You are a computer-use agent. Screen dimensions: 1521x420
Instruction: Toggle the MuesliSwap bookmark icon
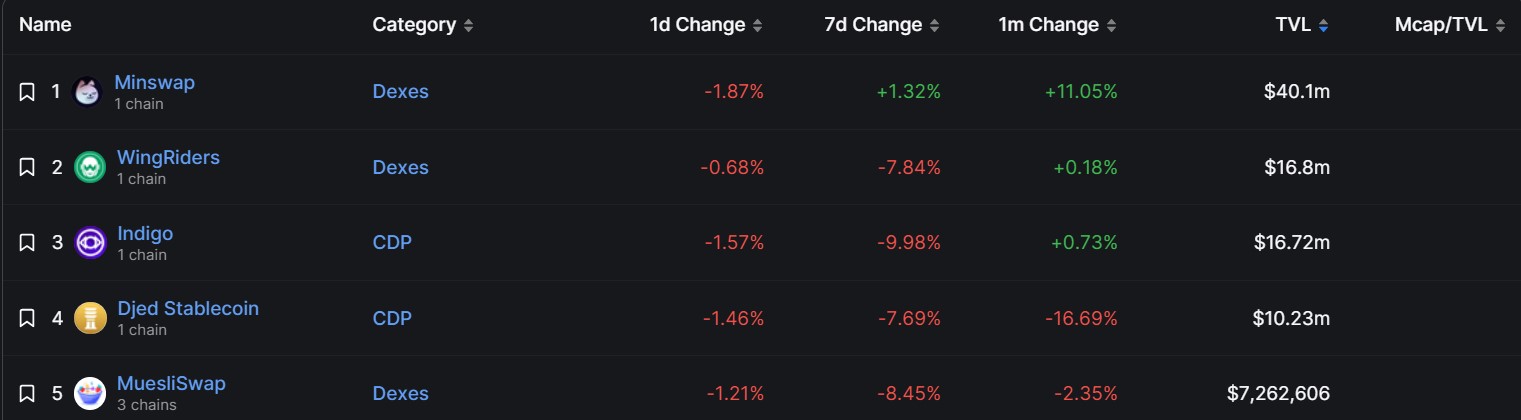coord(27,394)
